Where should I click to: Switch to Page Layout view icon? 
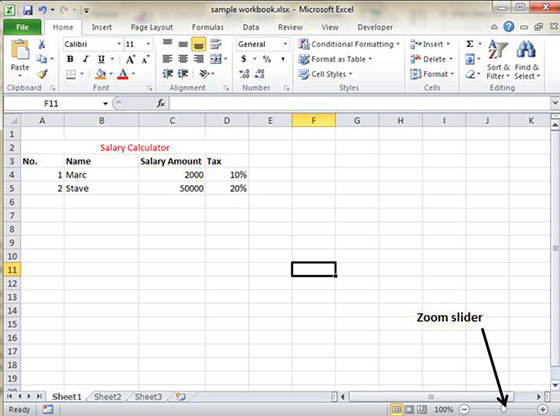pyautogui.click(x=409, y=410)
